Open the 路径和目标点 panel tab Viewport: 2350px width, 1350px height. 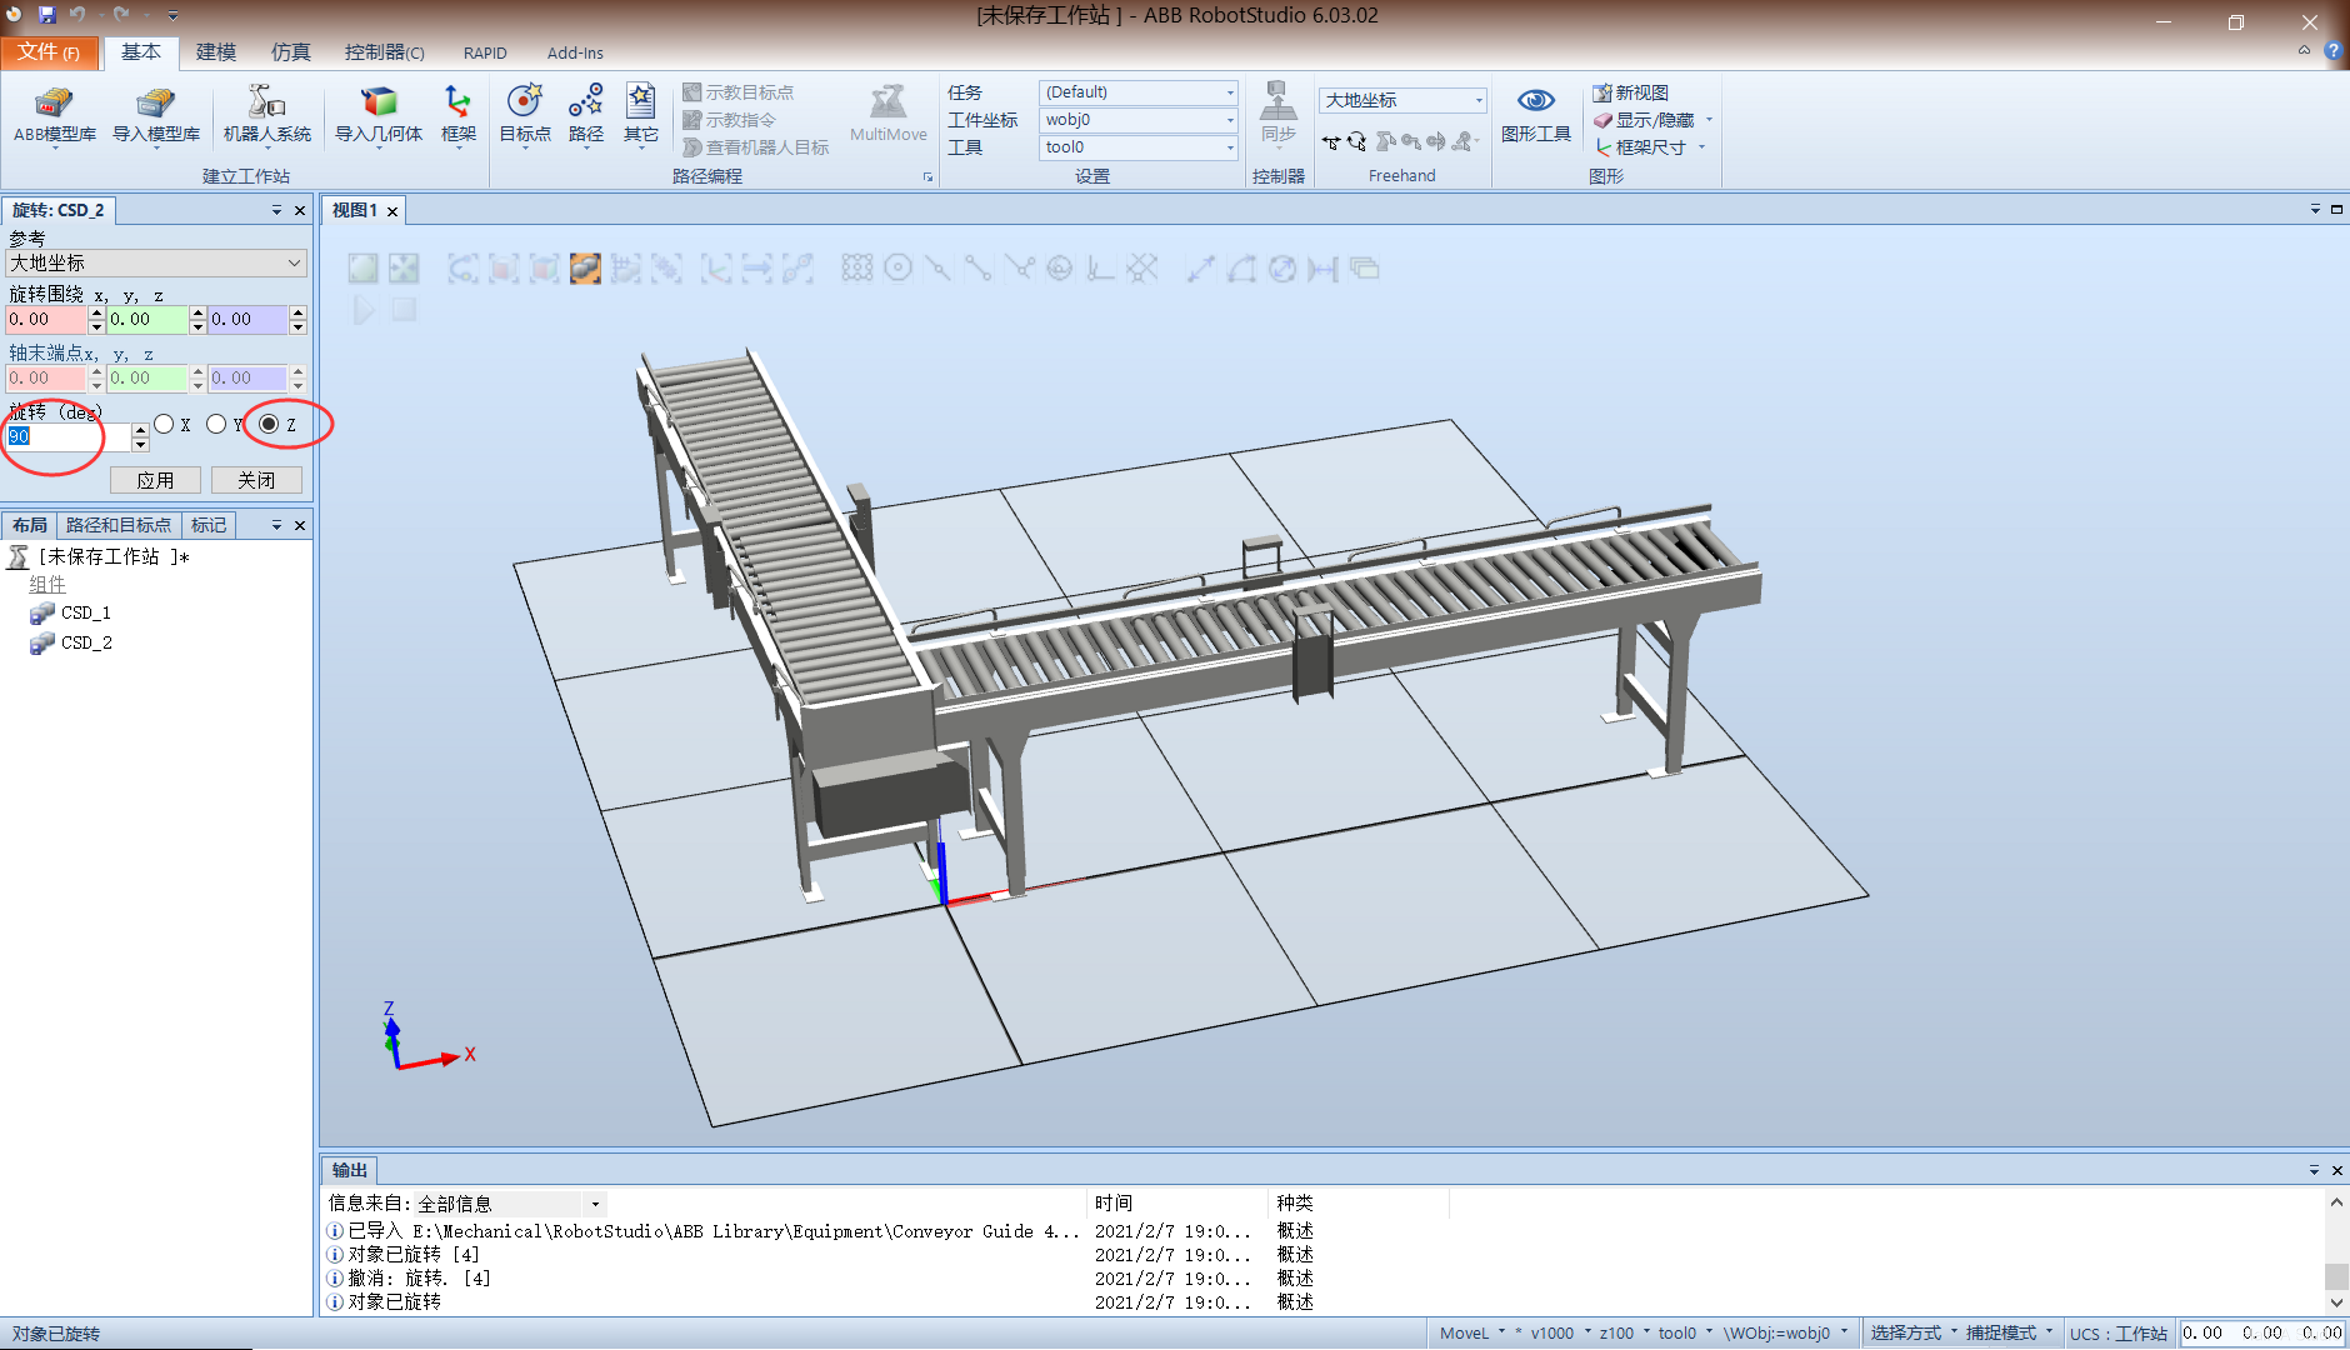[118, 525]
